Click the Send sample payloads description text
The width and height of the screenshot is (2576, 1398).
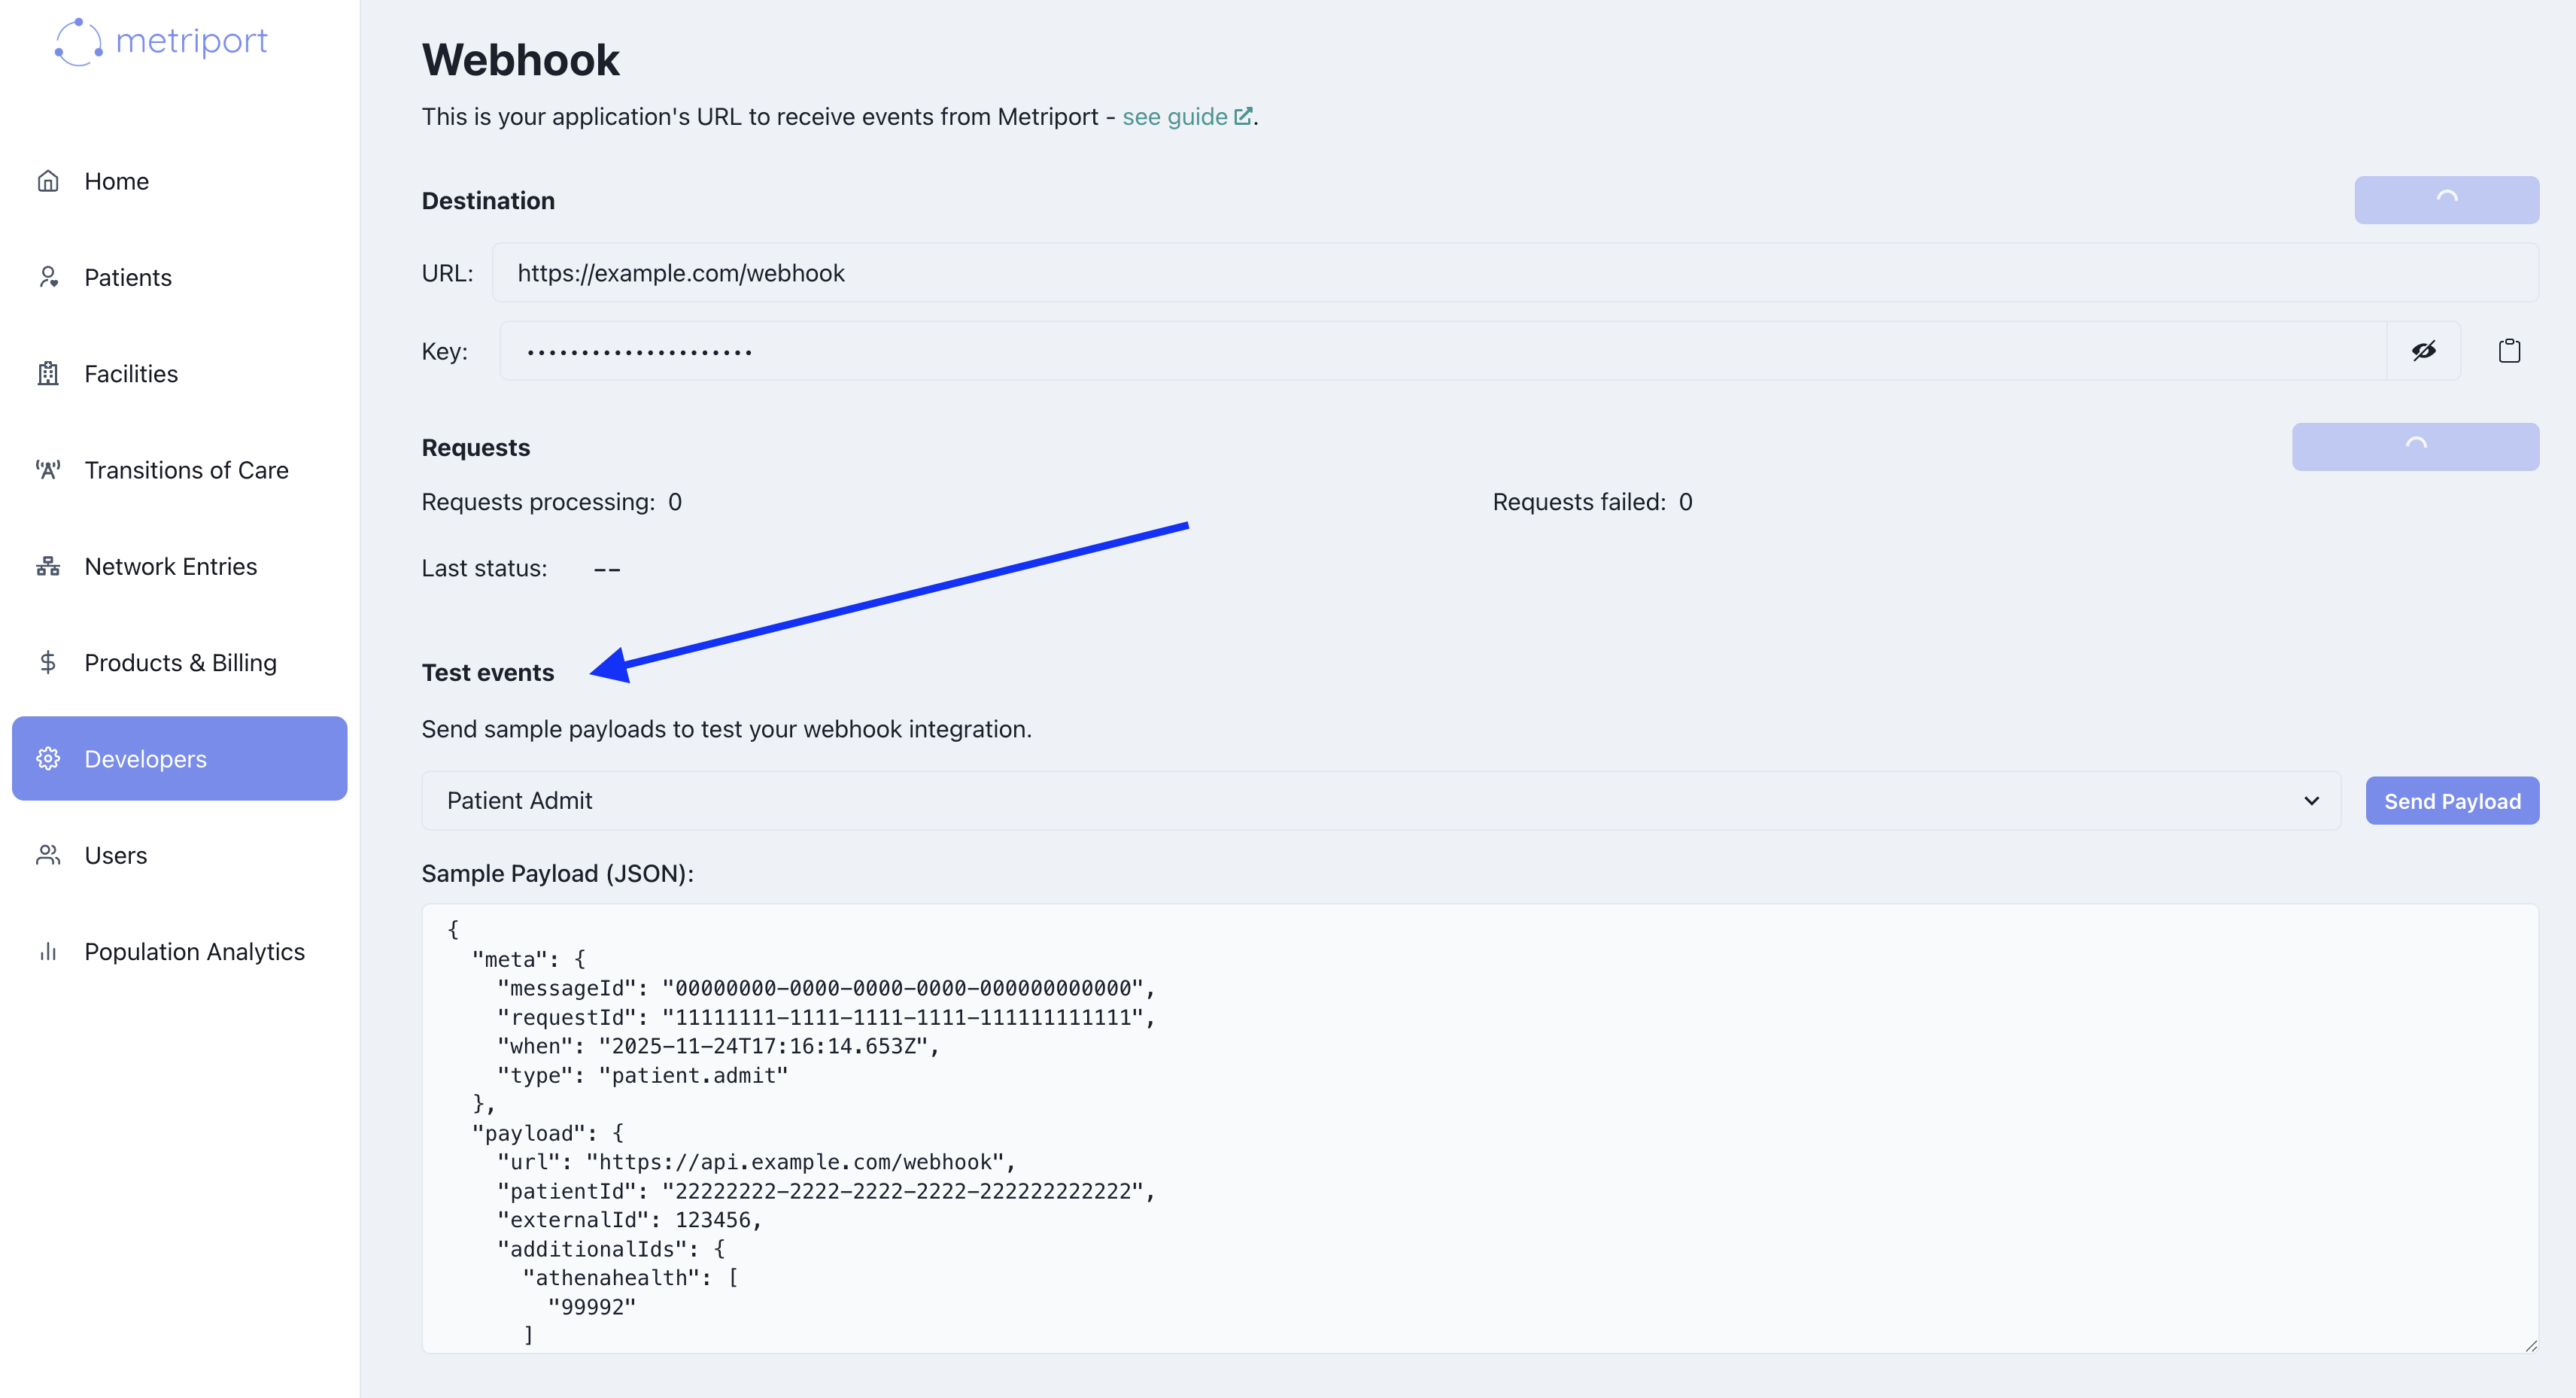point(726,729)
